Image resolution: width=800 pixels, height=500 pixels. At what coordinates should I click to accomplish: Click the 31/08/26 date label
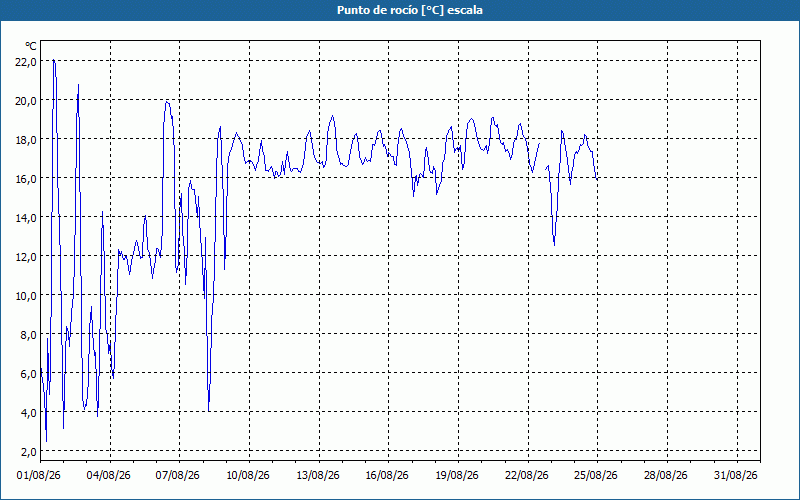click(736, 475)
